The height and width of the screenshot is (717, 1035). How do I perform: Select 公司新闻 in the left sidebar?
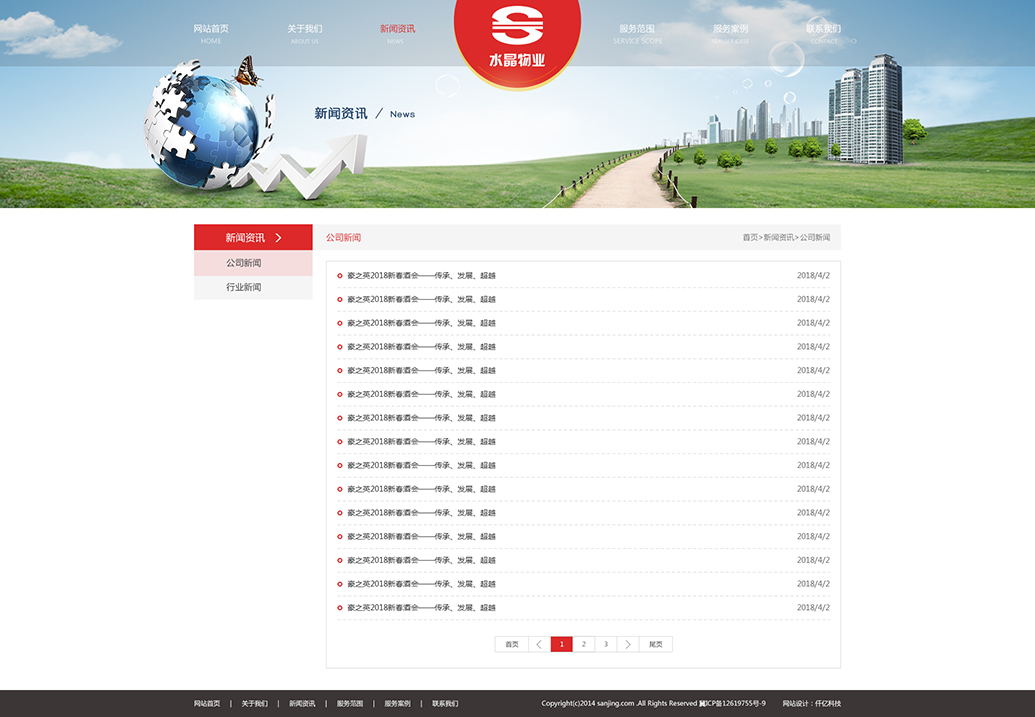click(x=243, y=263)
